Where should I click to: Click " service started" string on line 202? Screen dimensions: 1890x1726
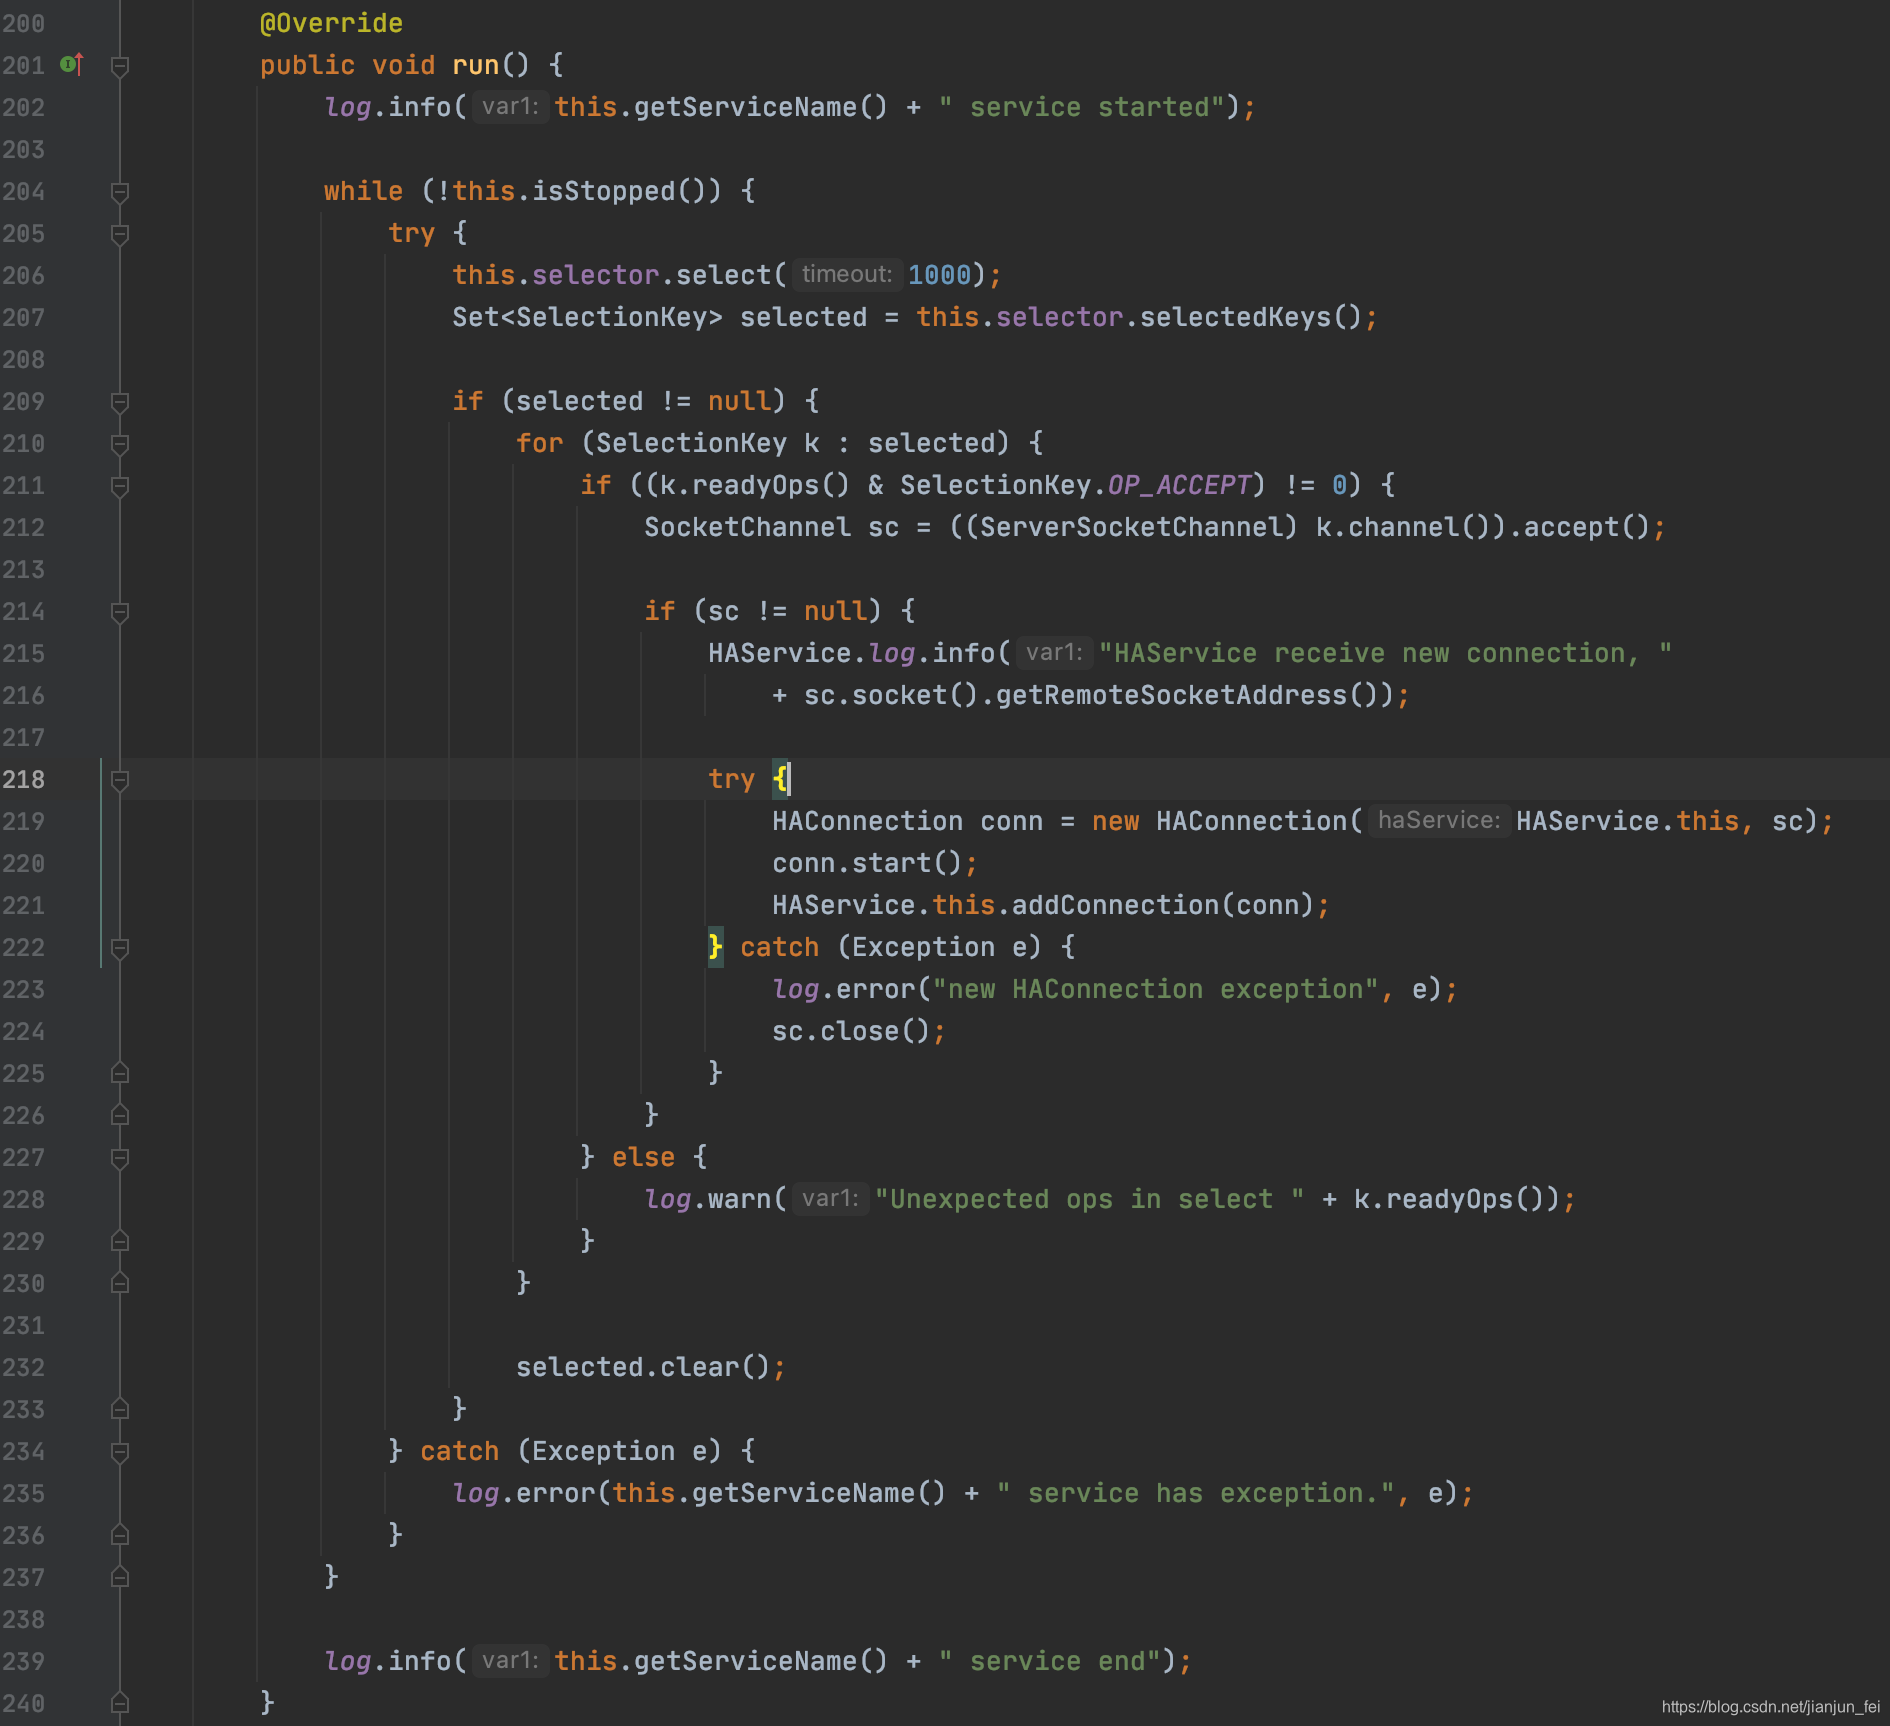[x=1082, y=107]
